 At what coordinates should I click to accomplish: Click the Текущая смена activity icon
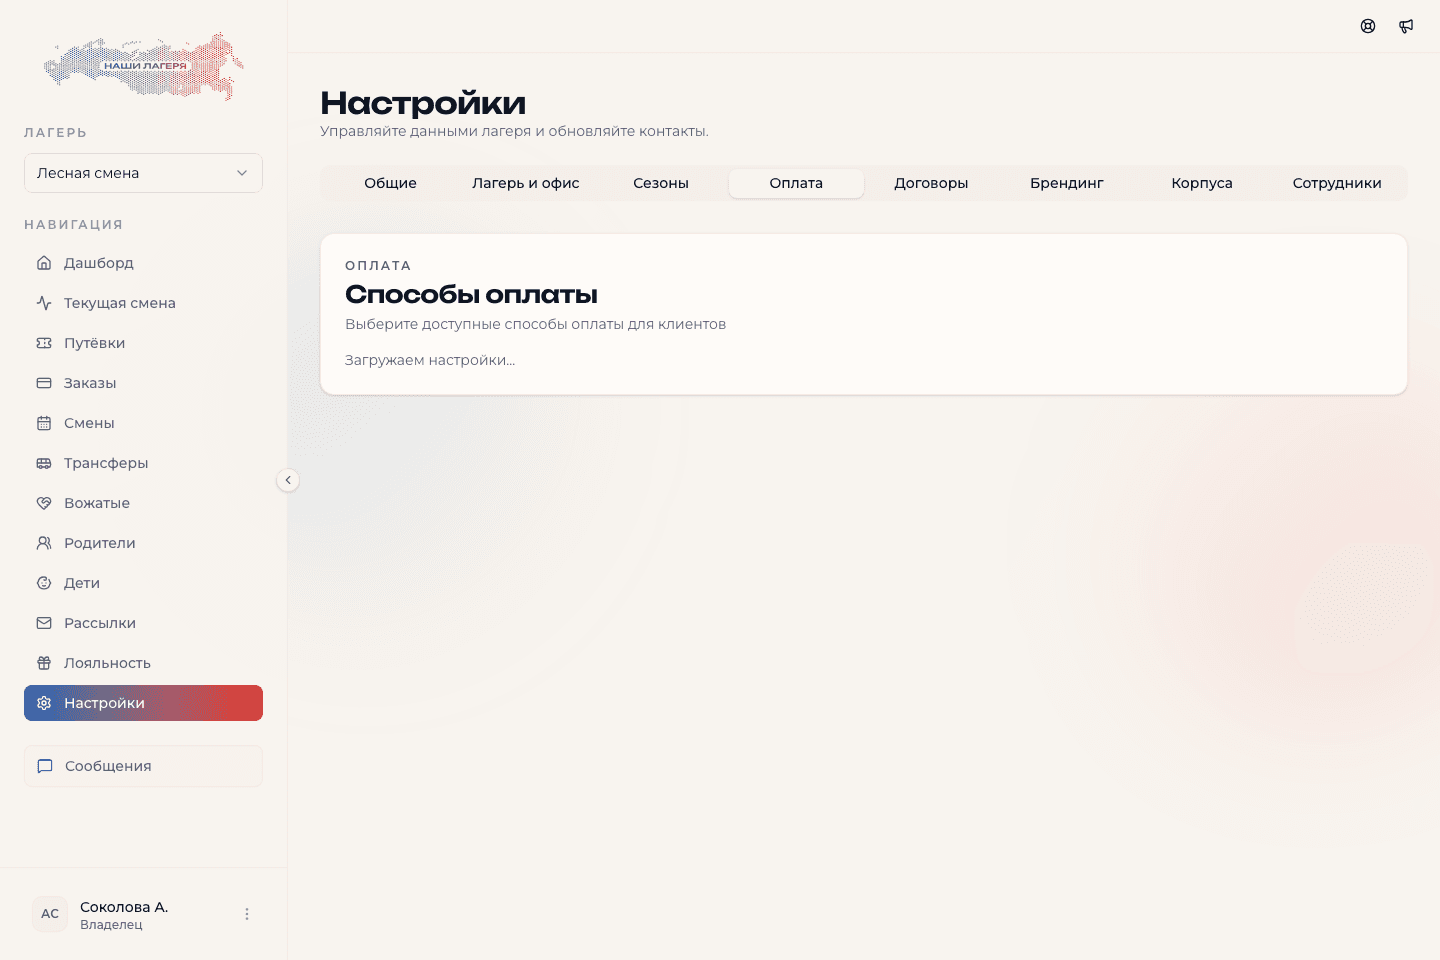click(44, 303)
